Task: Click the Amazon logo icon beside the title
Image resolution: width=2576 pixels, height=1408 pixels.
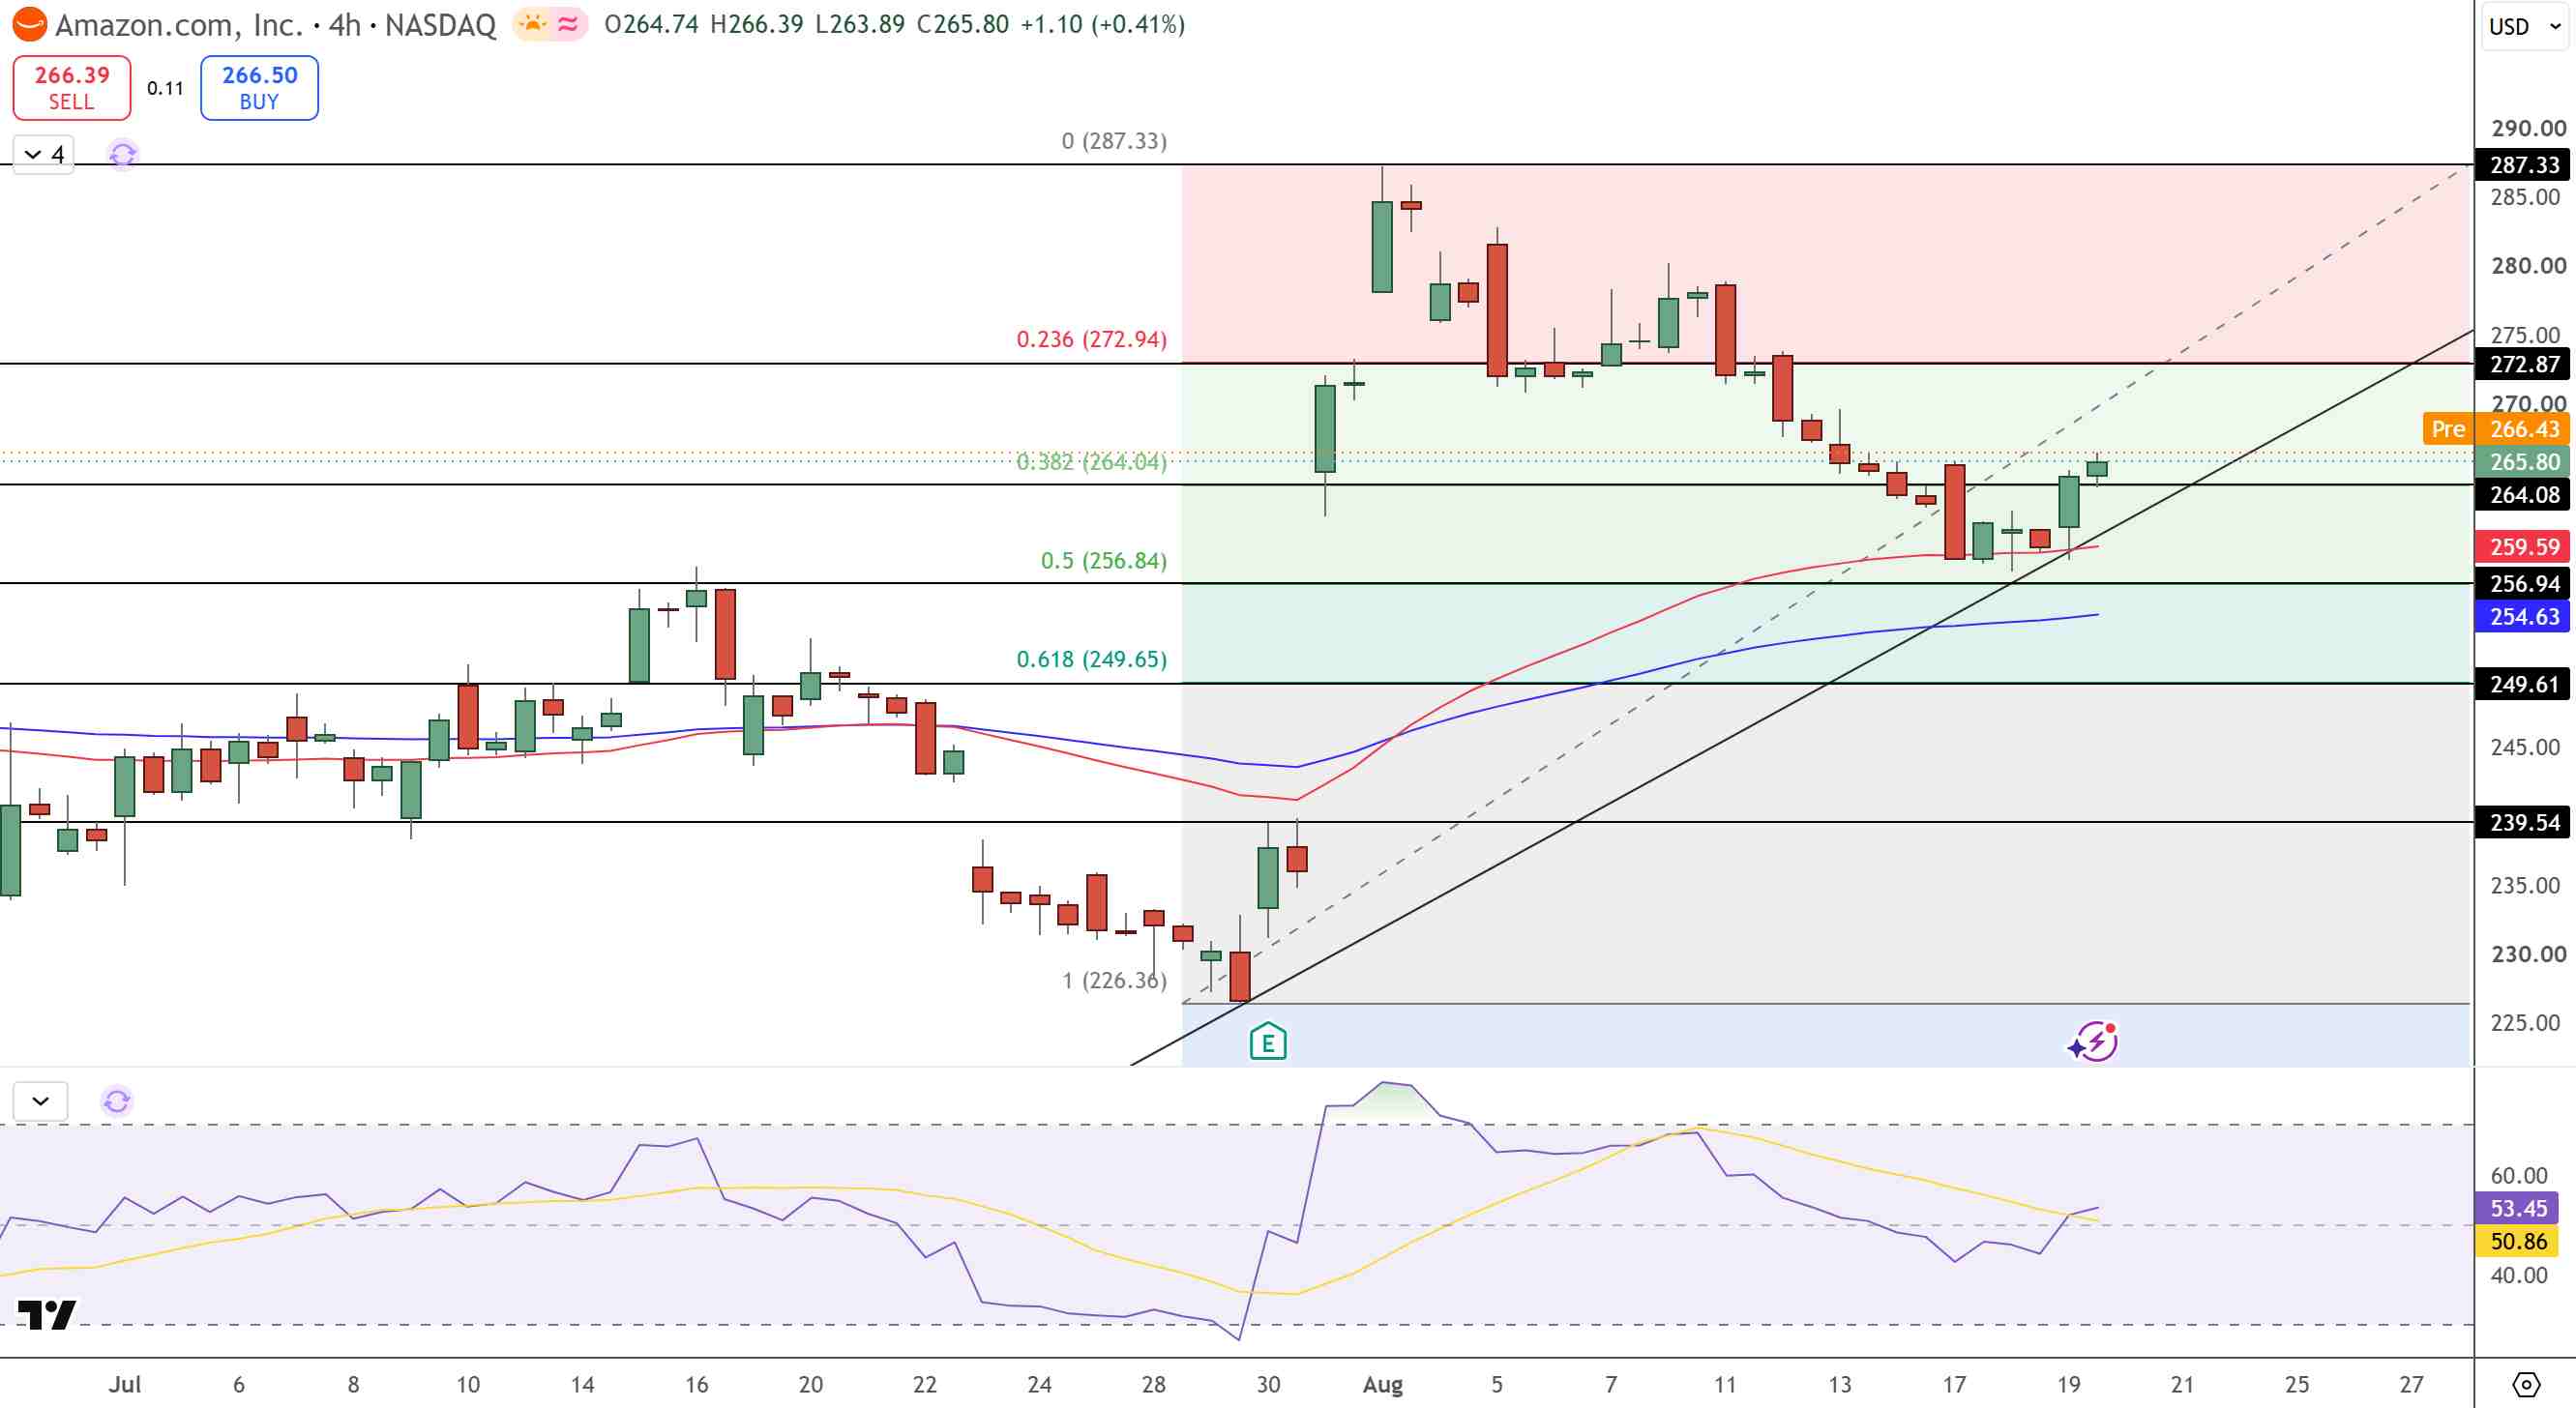Action: point(29,24)
